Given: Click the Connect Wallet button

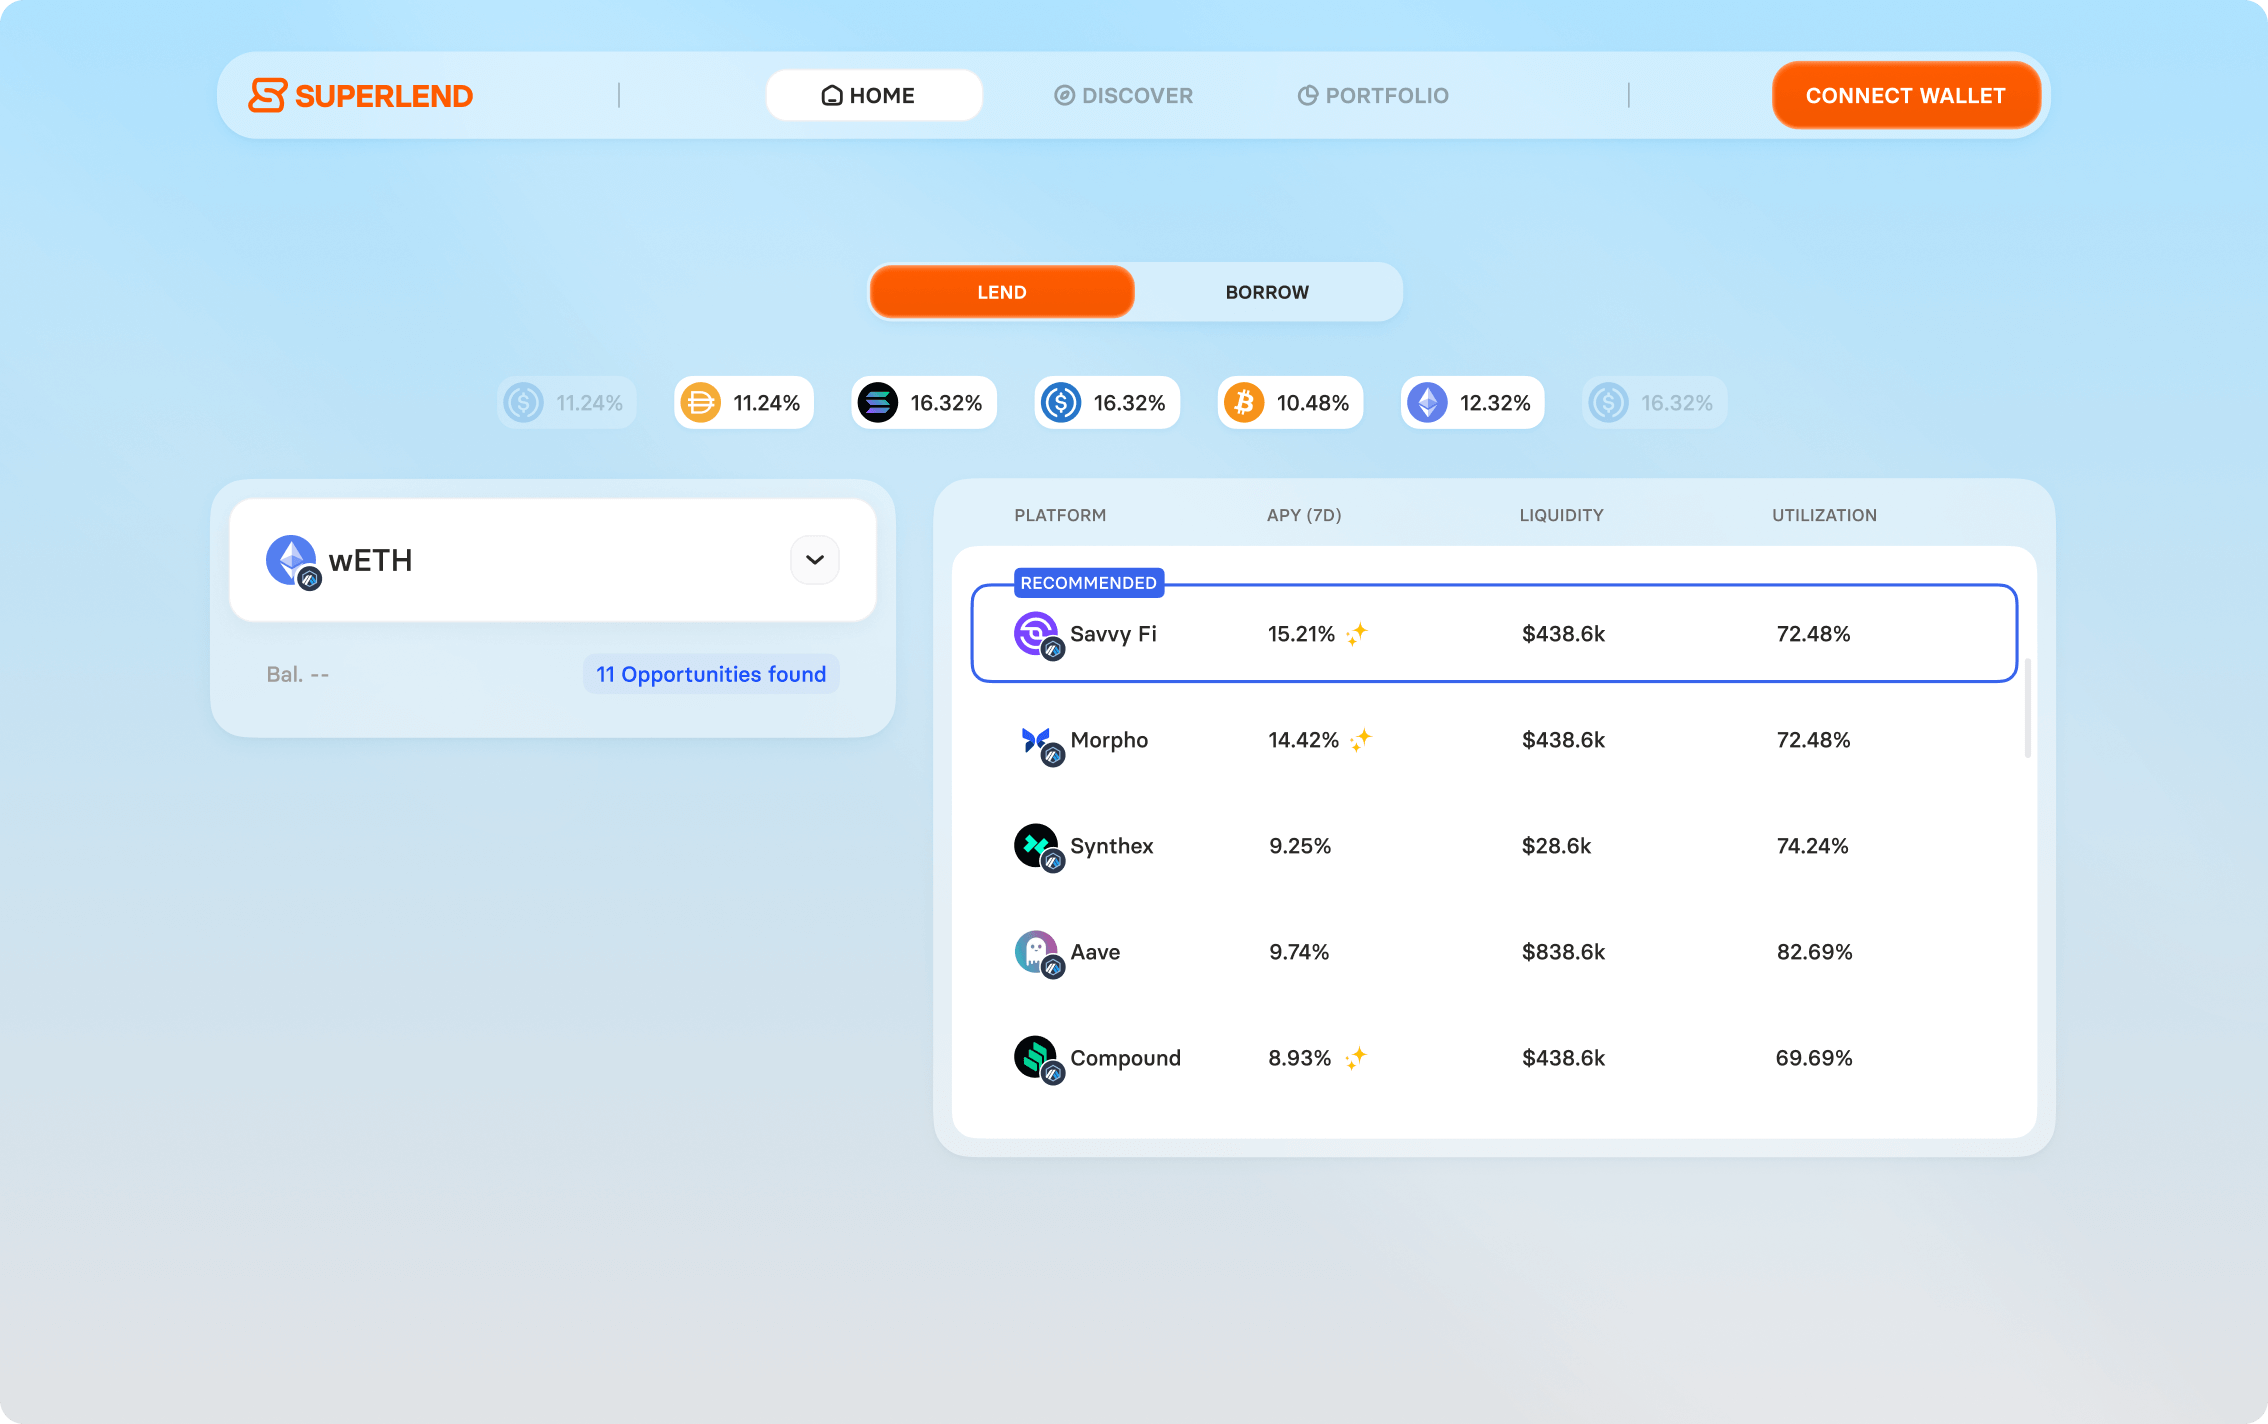Looking at the screenshot, I should pyautogui.click(x=1906, y=95).
